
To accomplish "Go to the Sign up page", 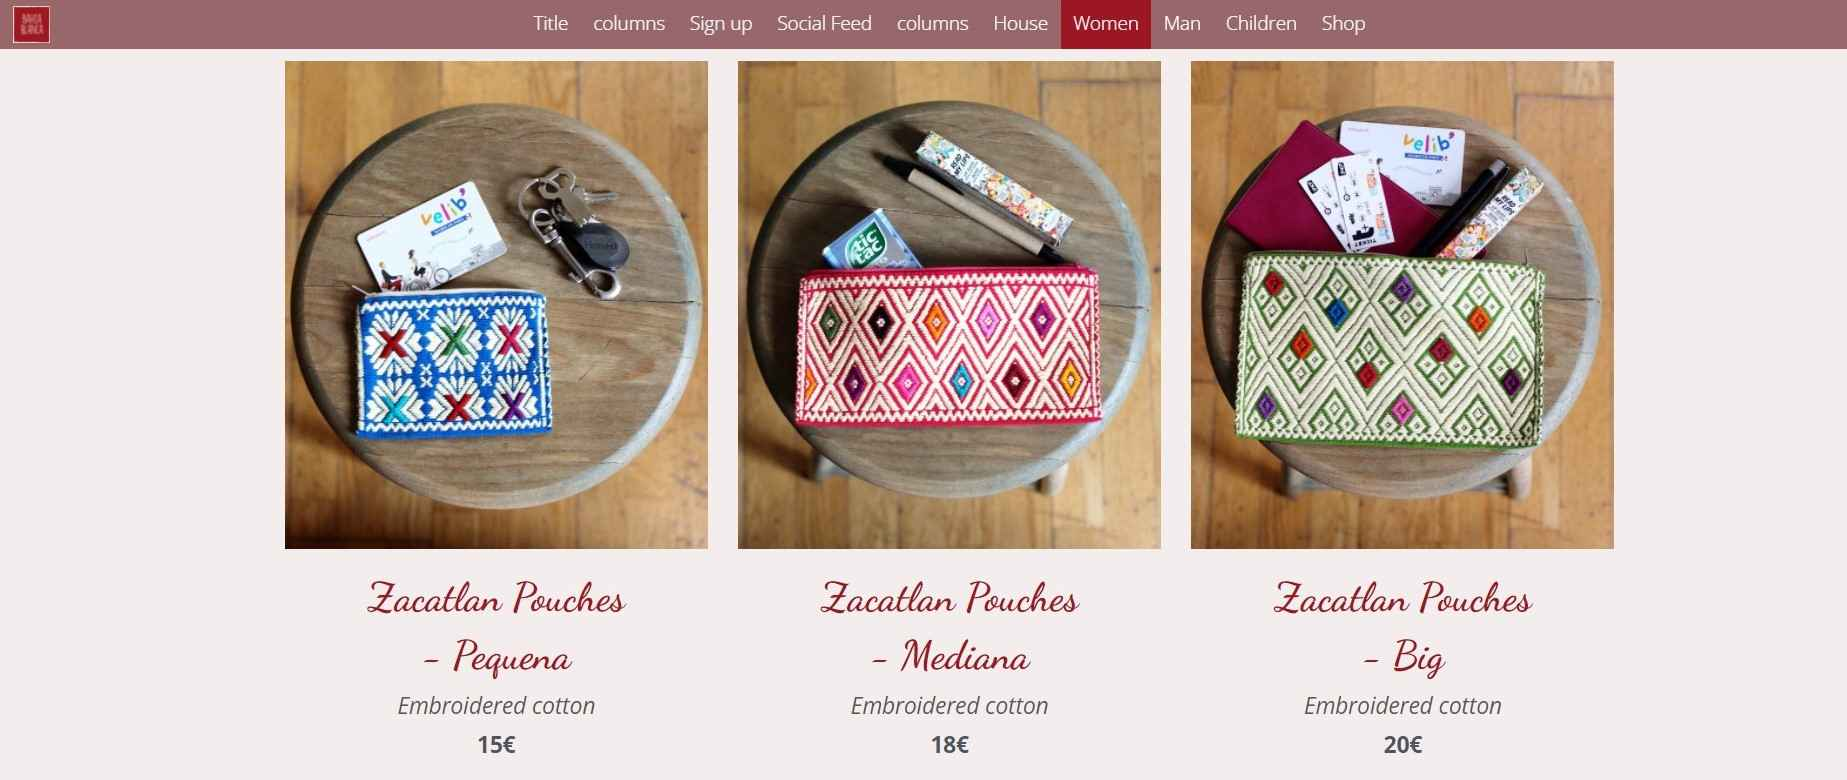I will pos(720,24).
